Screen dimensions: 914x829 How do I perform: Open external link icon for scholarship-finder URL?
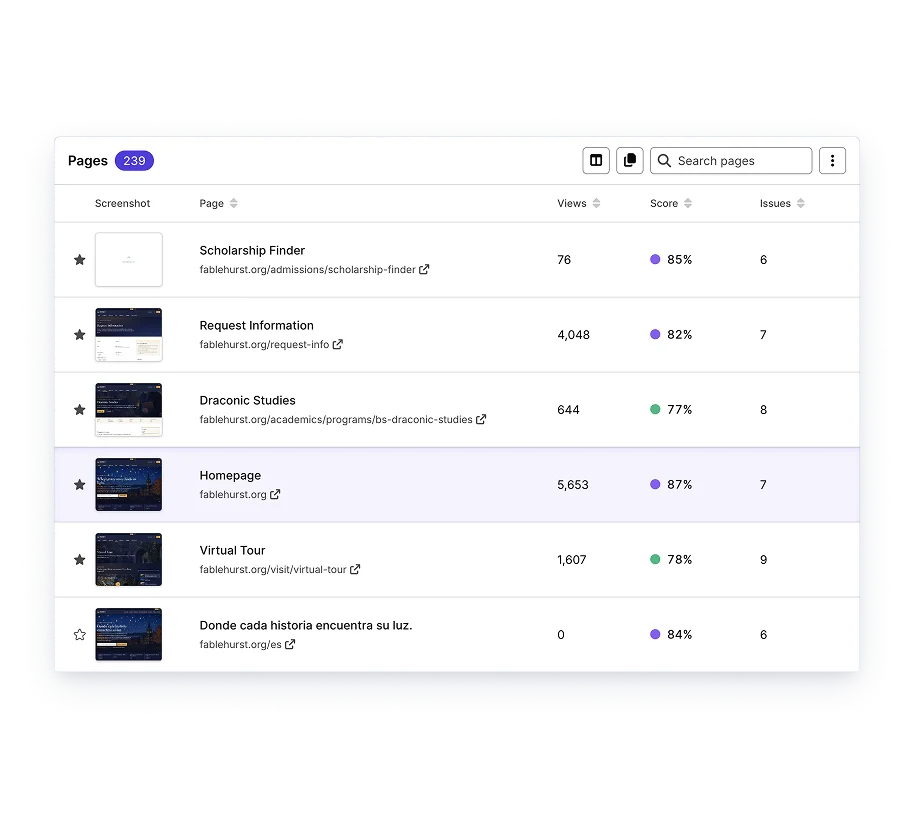424,269
